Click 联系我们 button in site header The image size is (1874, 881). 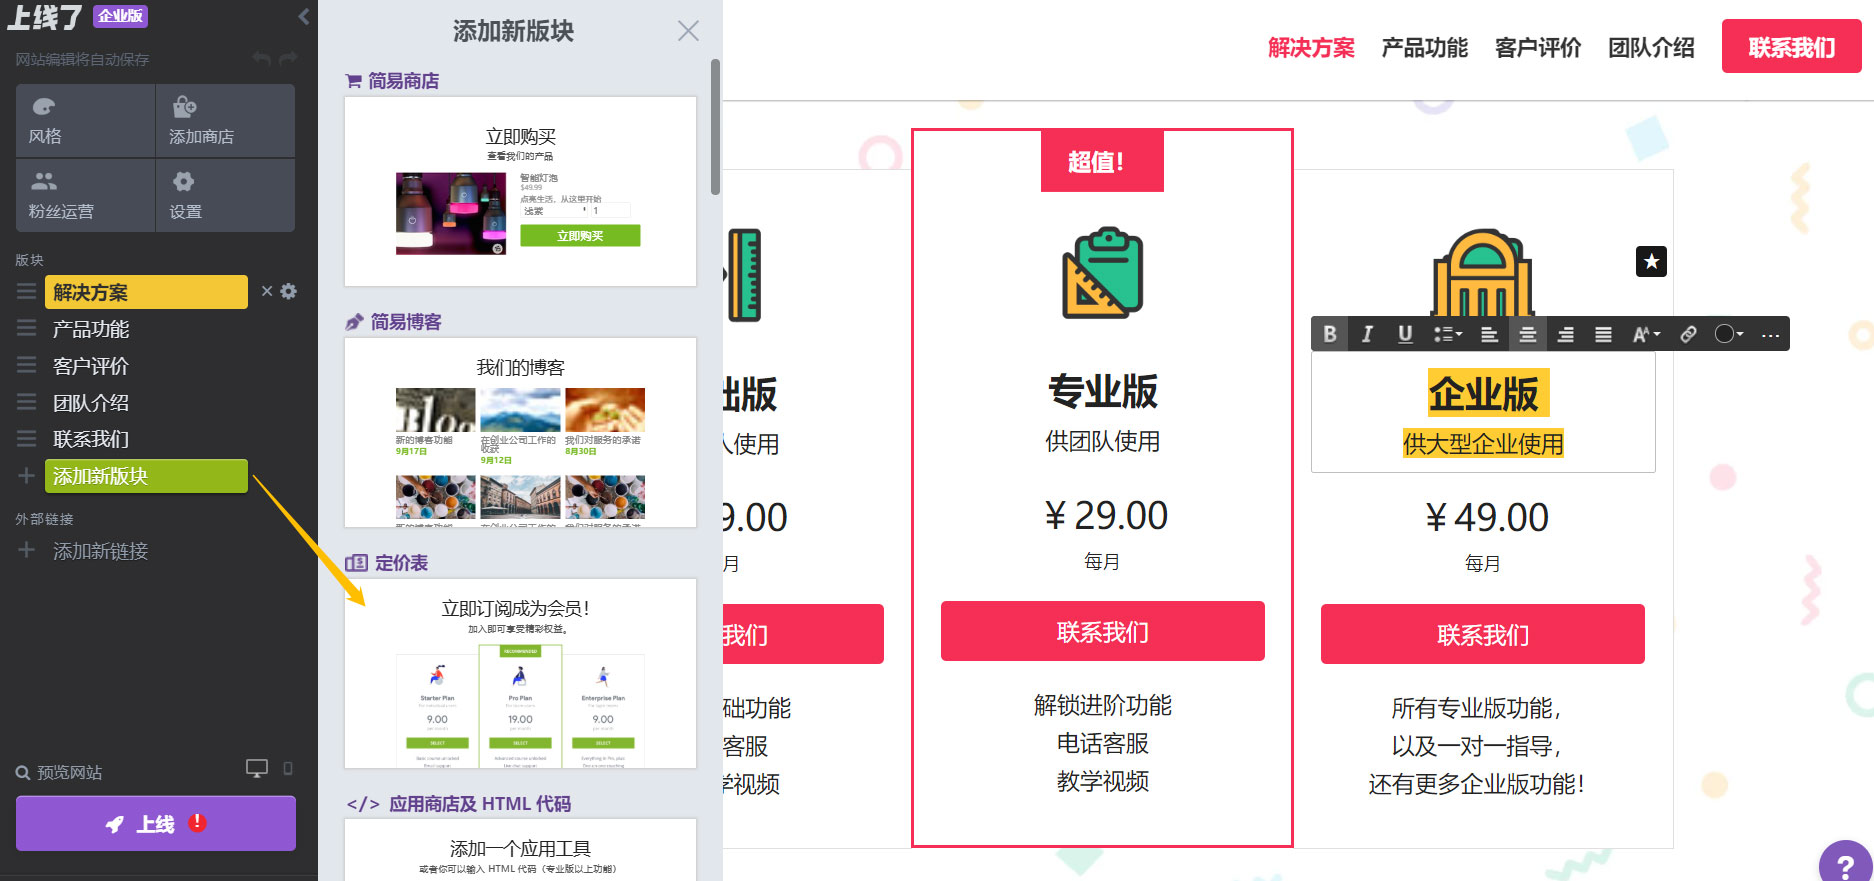point(1791,47)
